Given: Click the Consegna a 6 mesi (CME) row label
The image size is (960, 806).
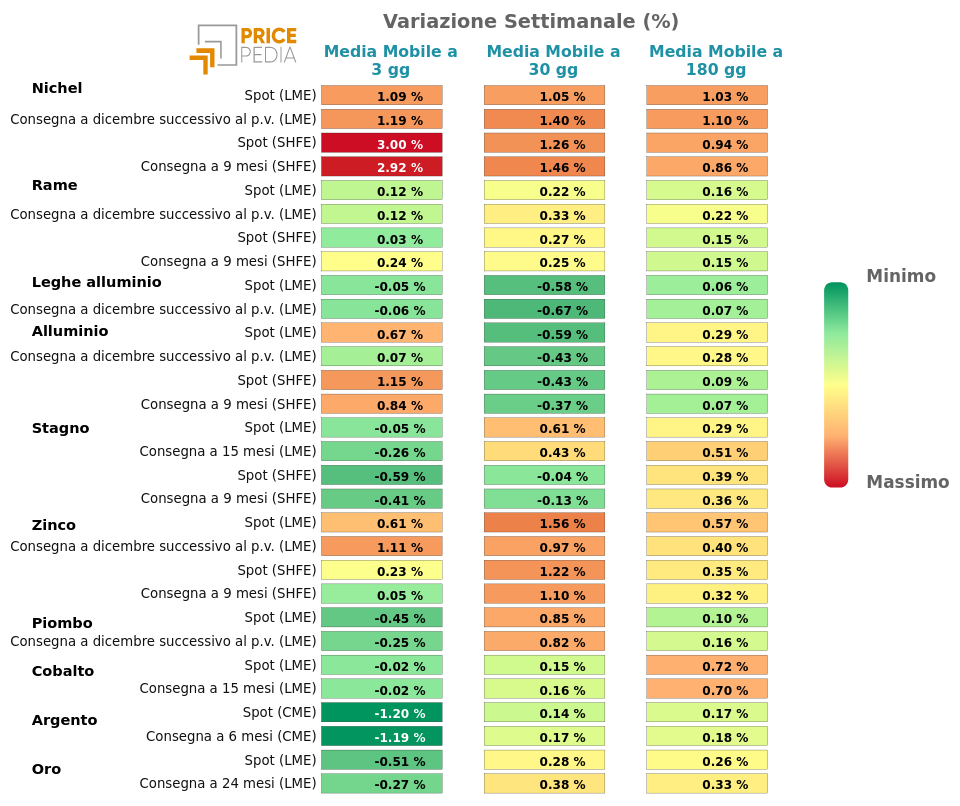Looking at the screenshot, I should pos(231,736).
